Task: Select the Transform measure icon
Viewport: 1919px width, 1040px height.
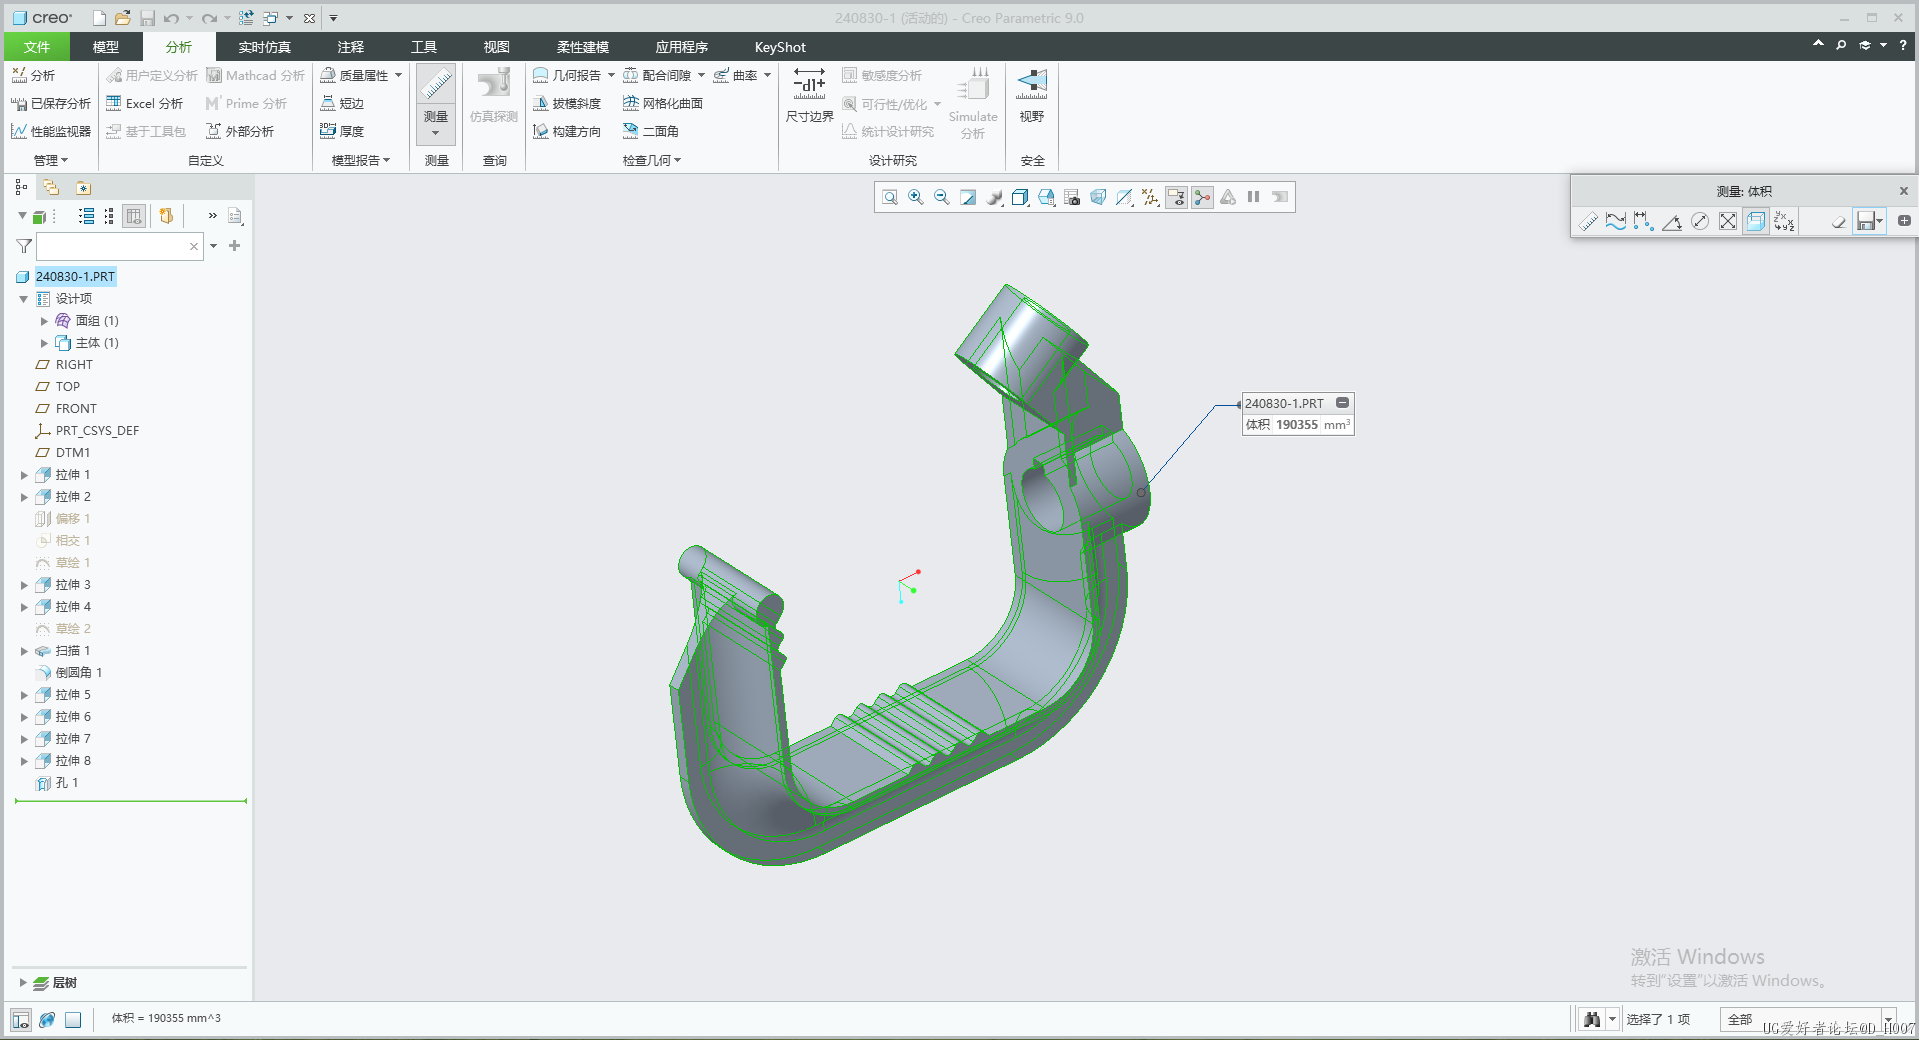Action: [x=1784, y=221]
